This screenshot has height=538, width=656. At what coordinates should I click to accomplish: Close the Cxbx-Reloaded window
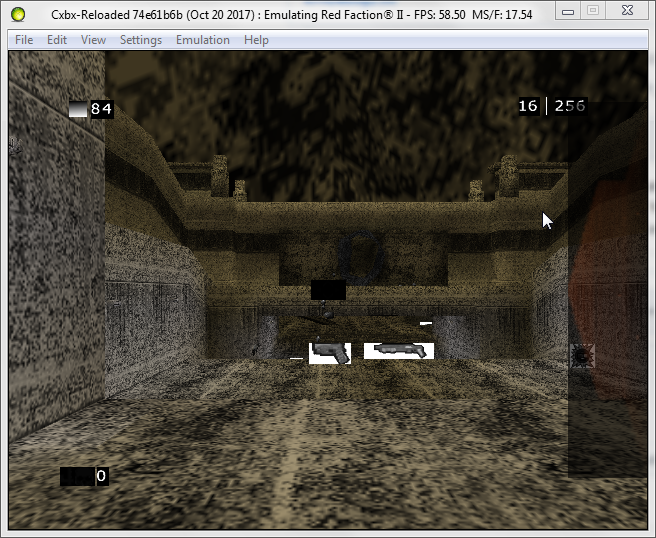[627, 10]
